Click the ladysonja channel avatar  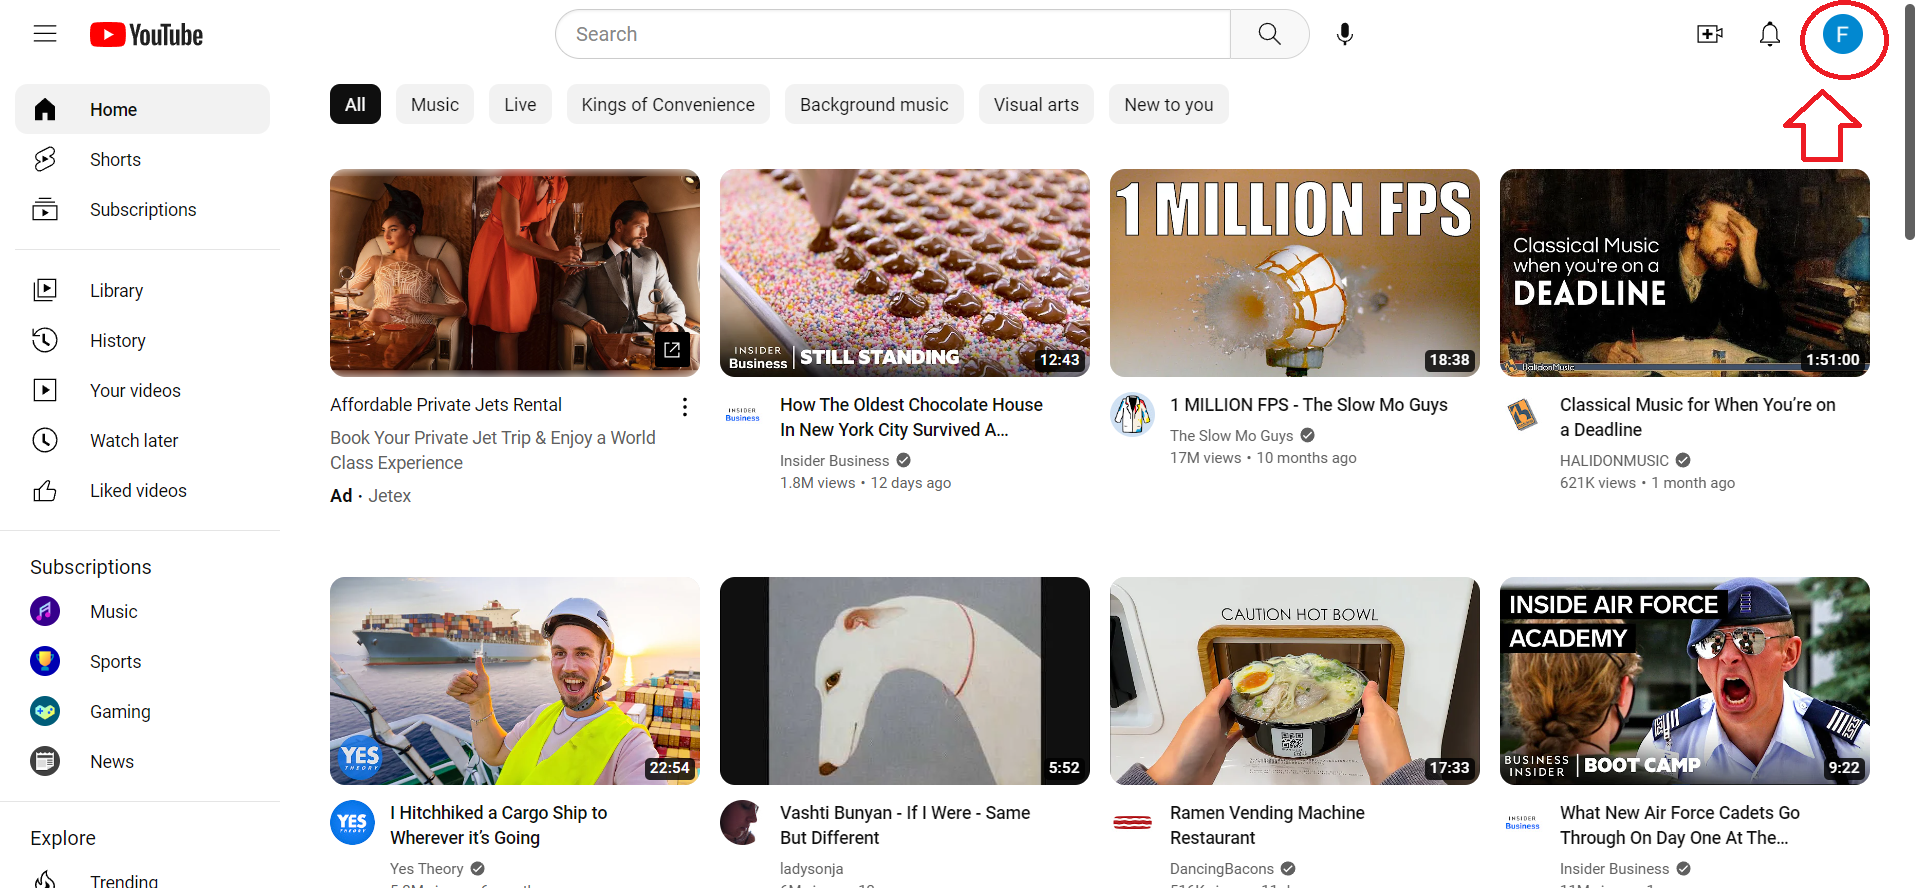742,822
